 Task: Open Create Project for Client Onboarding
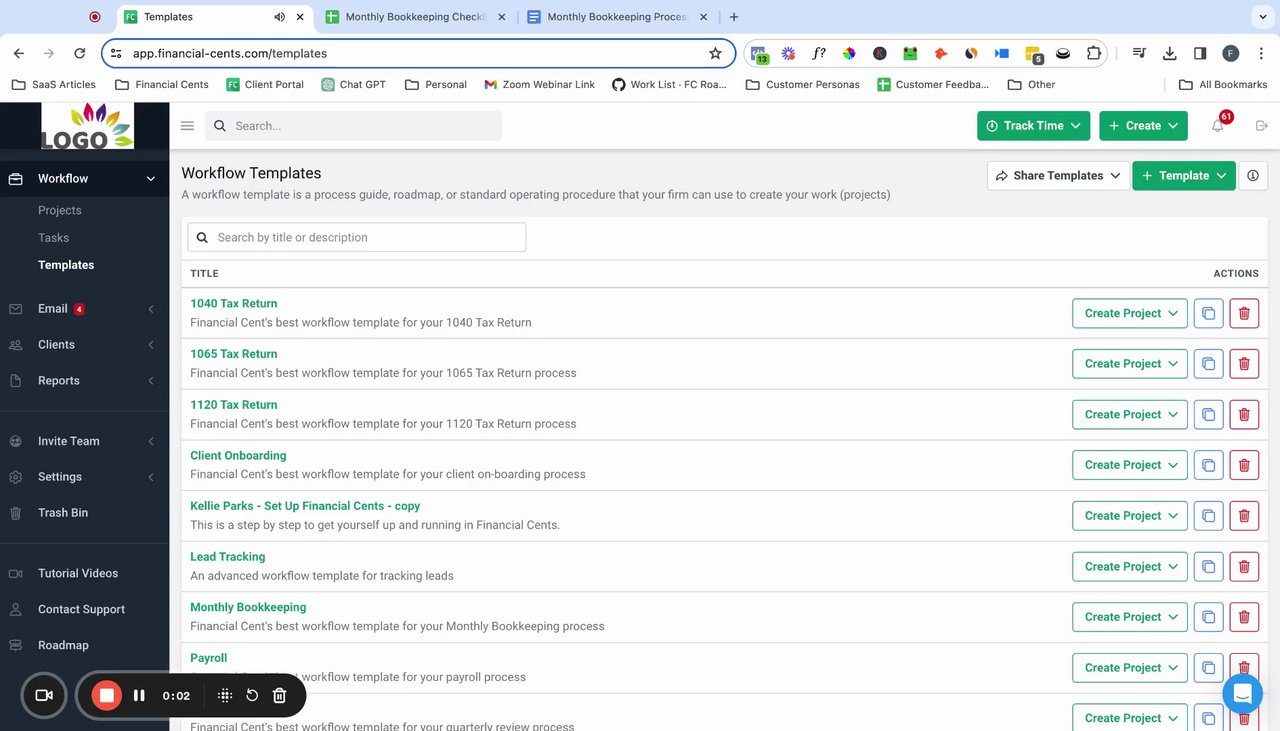(1130, 465)
